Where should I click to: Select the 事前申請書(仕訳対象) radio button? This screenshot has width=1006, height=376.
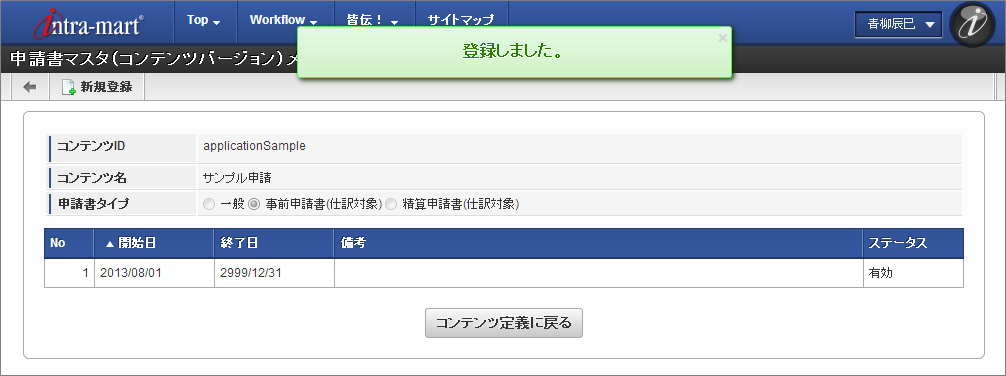pyautogui.click(x=254, y=205)
